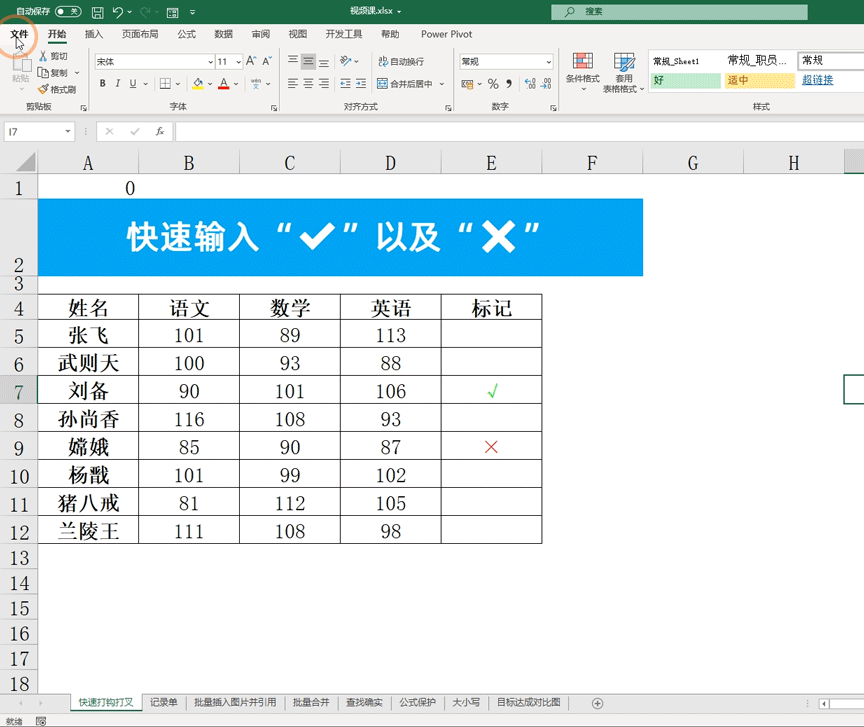Select cell containing 孙尚香
Image resolution: width=864 pixels, height=727 pixels.
pyautogui.click(x=88, y=419)
